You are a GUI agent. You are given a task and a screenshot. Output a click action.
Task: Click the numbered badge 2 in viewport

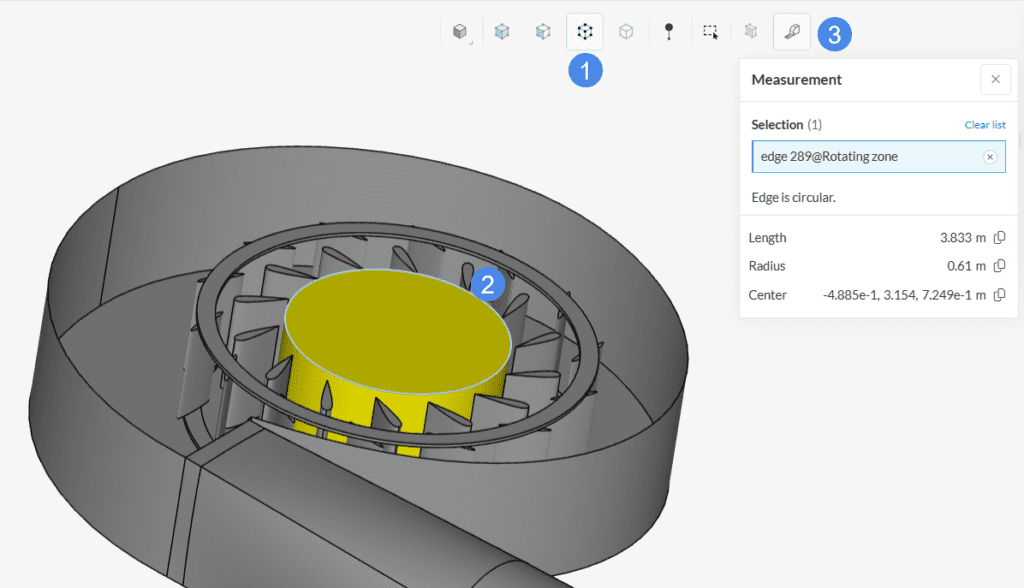489,284
